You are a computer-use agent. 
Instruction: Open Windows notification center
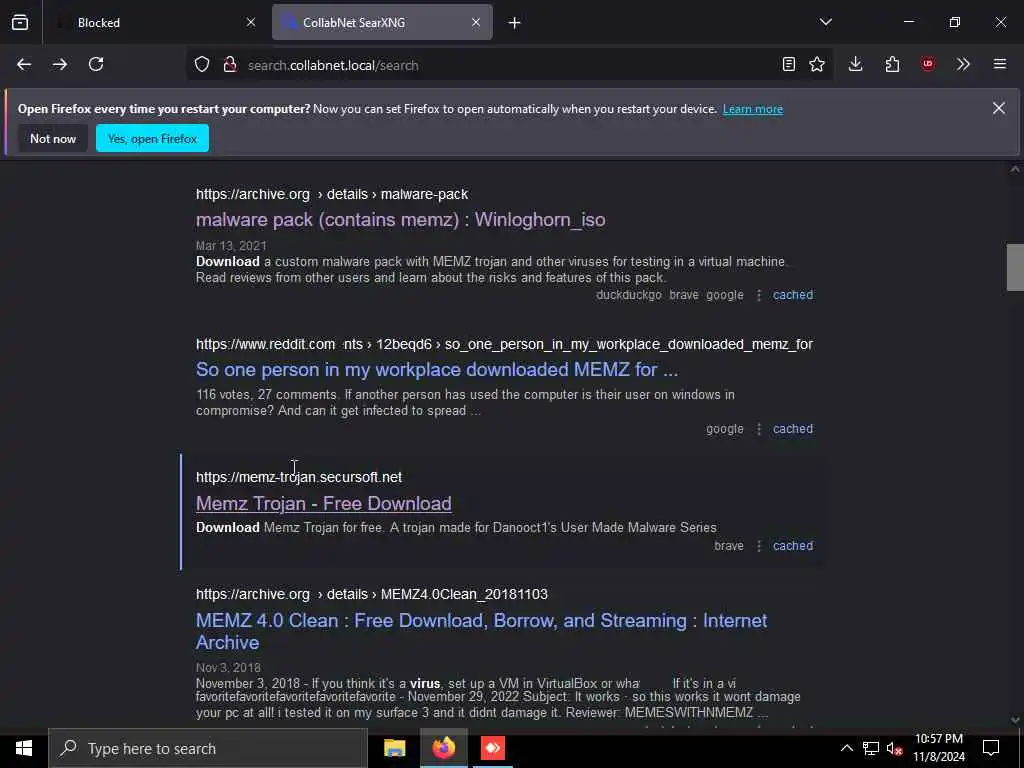(x=991, y=748)
